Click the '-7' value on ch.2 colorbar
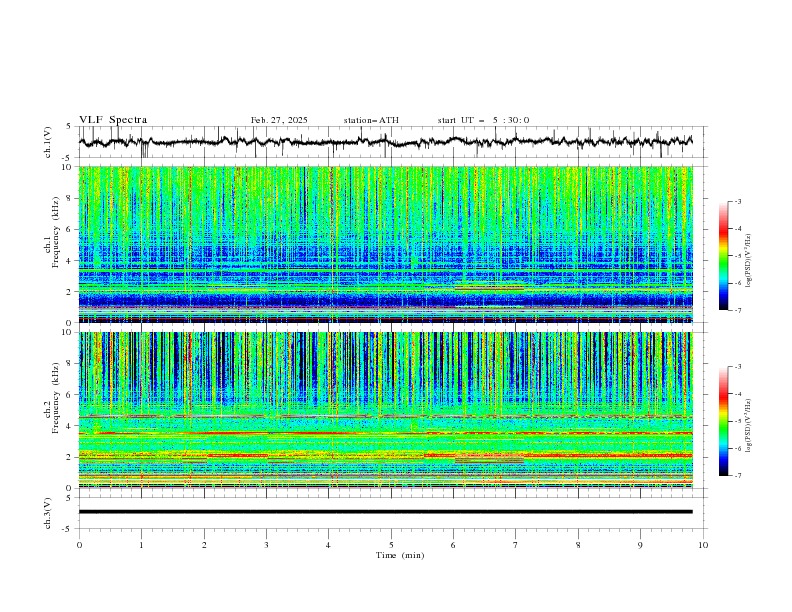Screen dimensions: 792x612 click(738, 476)
